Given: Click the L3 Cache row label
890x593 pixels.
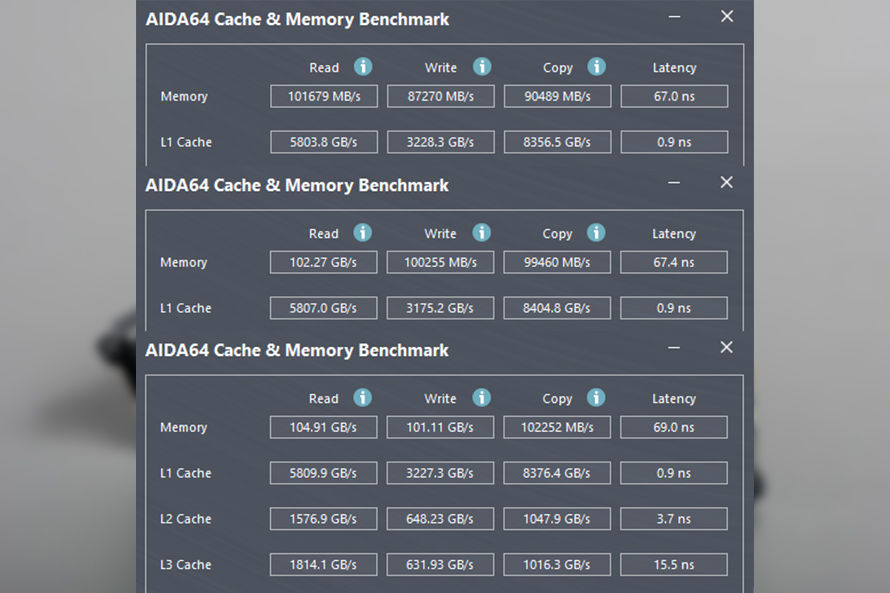Looking at the screenshot, I should click(186, 565).
